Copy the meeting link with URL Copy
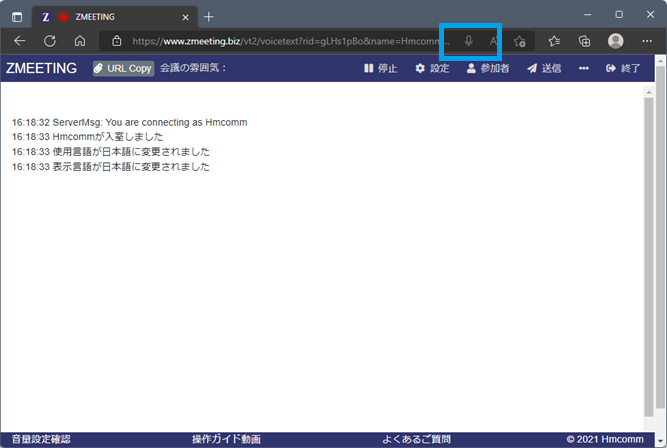The width and height of the screenshot is (667, 448). (123, 69)
